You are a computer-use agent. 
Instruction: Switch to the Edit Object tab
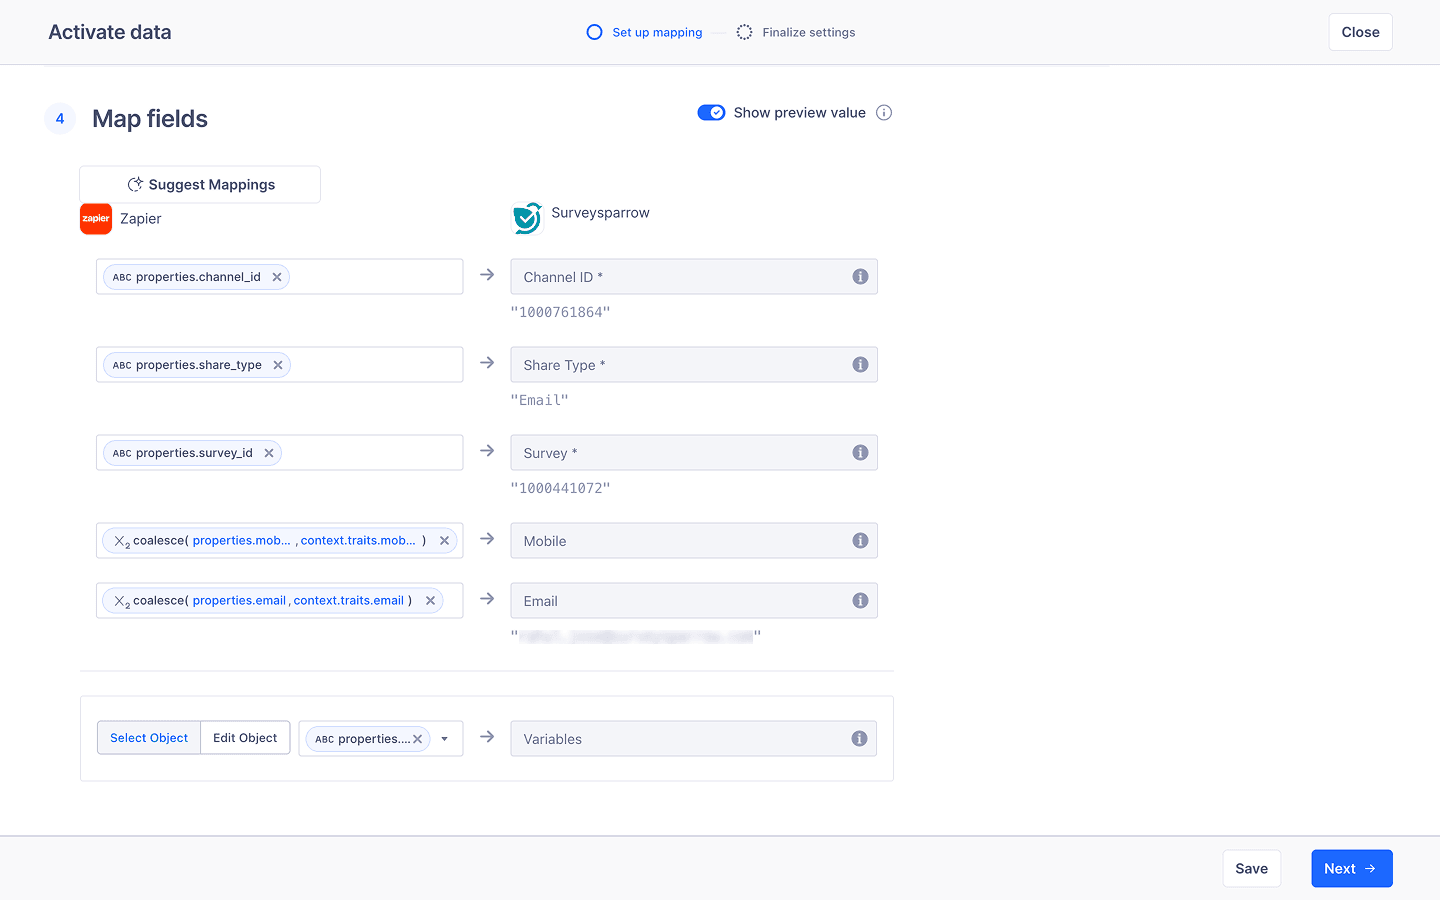[245, 738]
